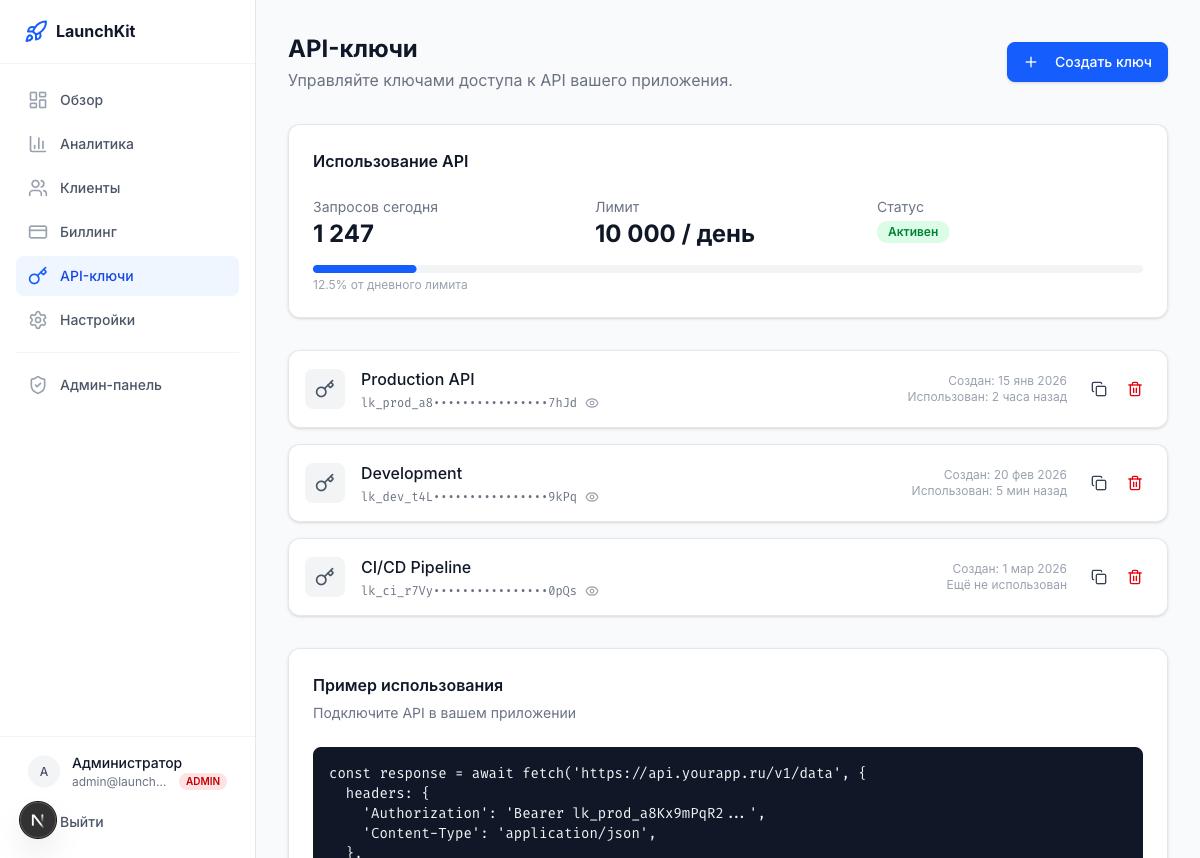Copy the Production API key

(1099, 389)
